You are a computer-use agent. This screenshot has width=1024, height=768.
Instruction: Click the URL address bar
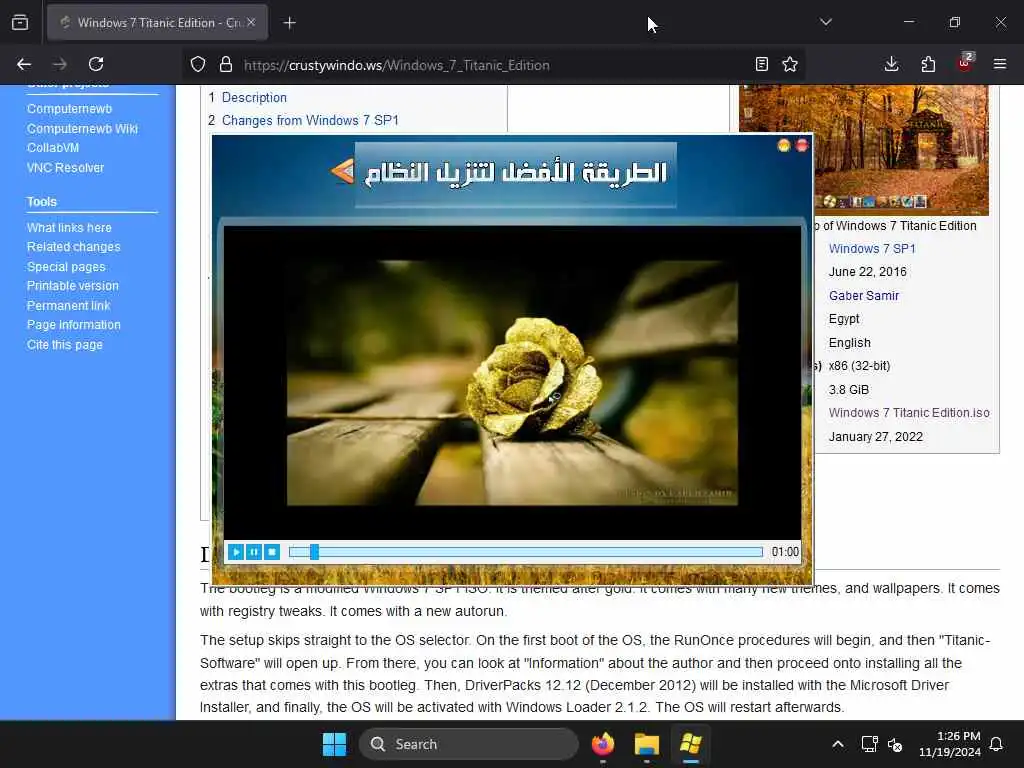493,65
